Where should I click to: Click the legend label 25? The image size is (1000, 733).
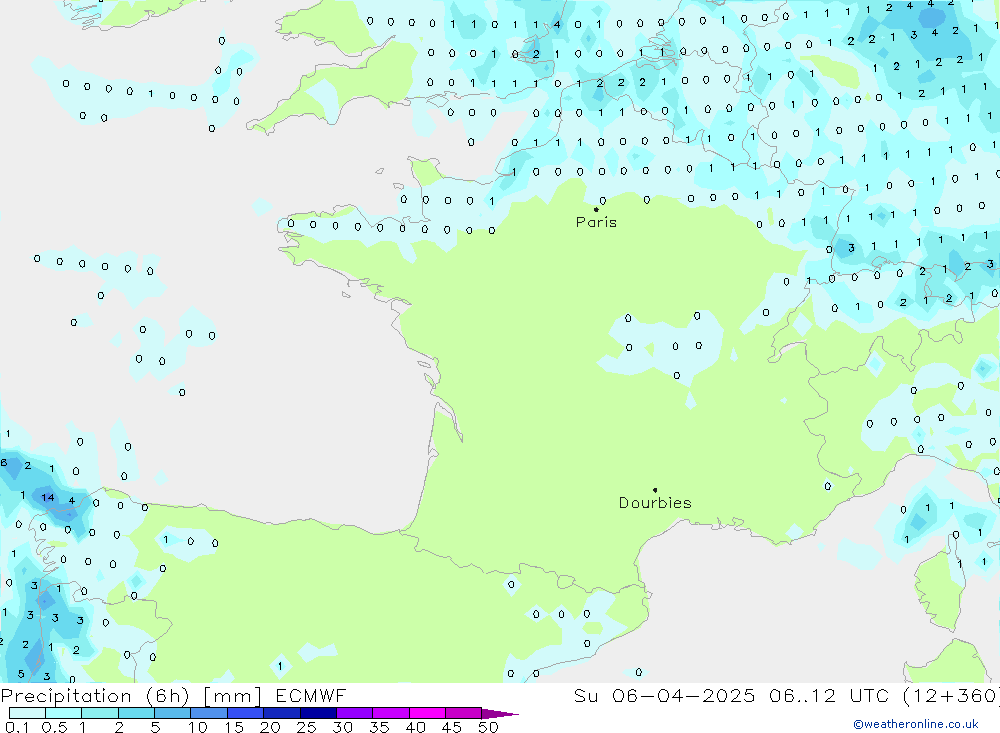pos(307,727)
